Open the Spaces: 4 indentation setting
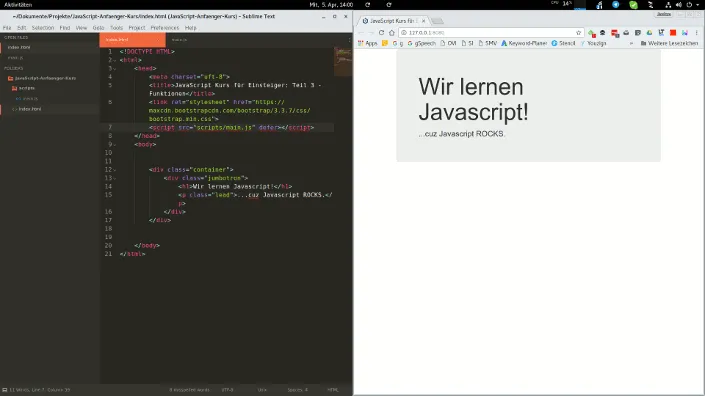 tap(298, 390)
